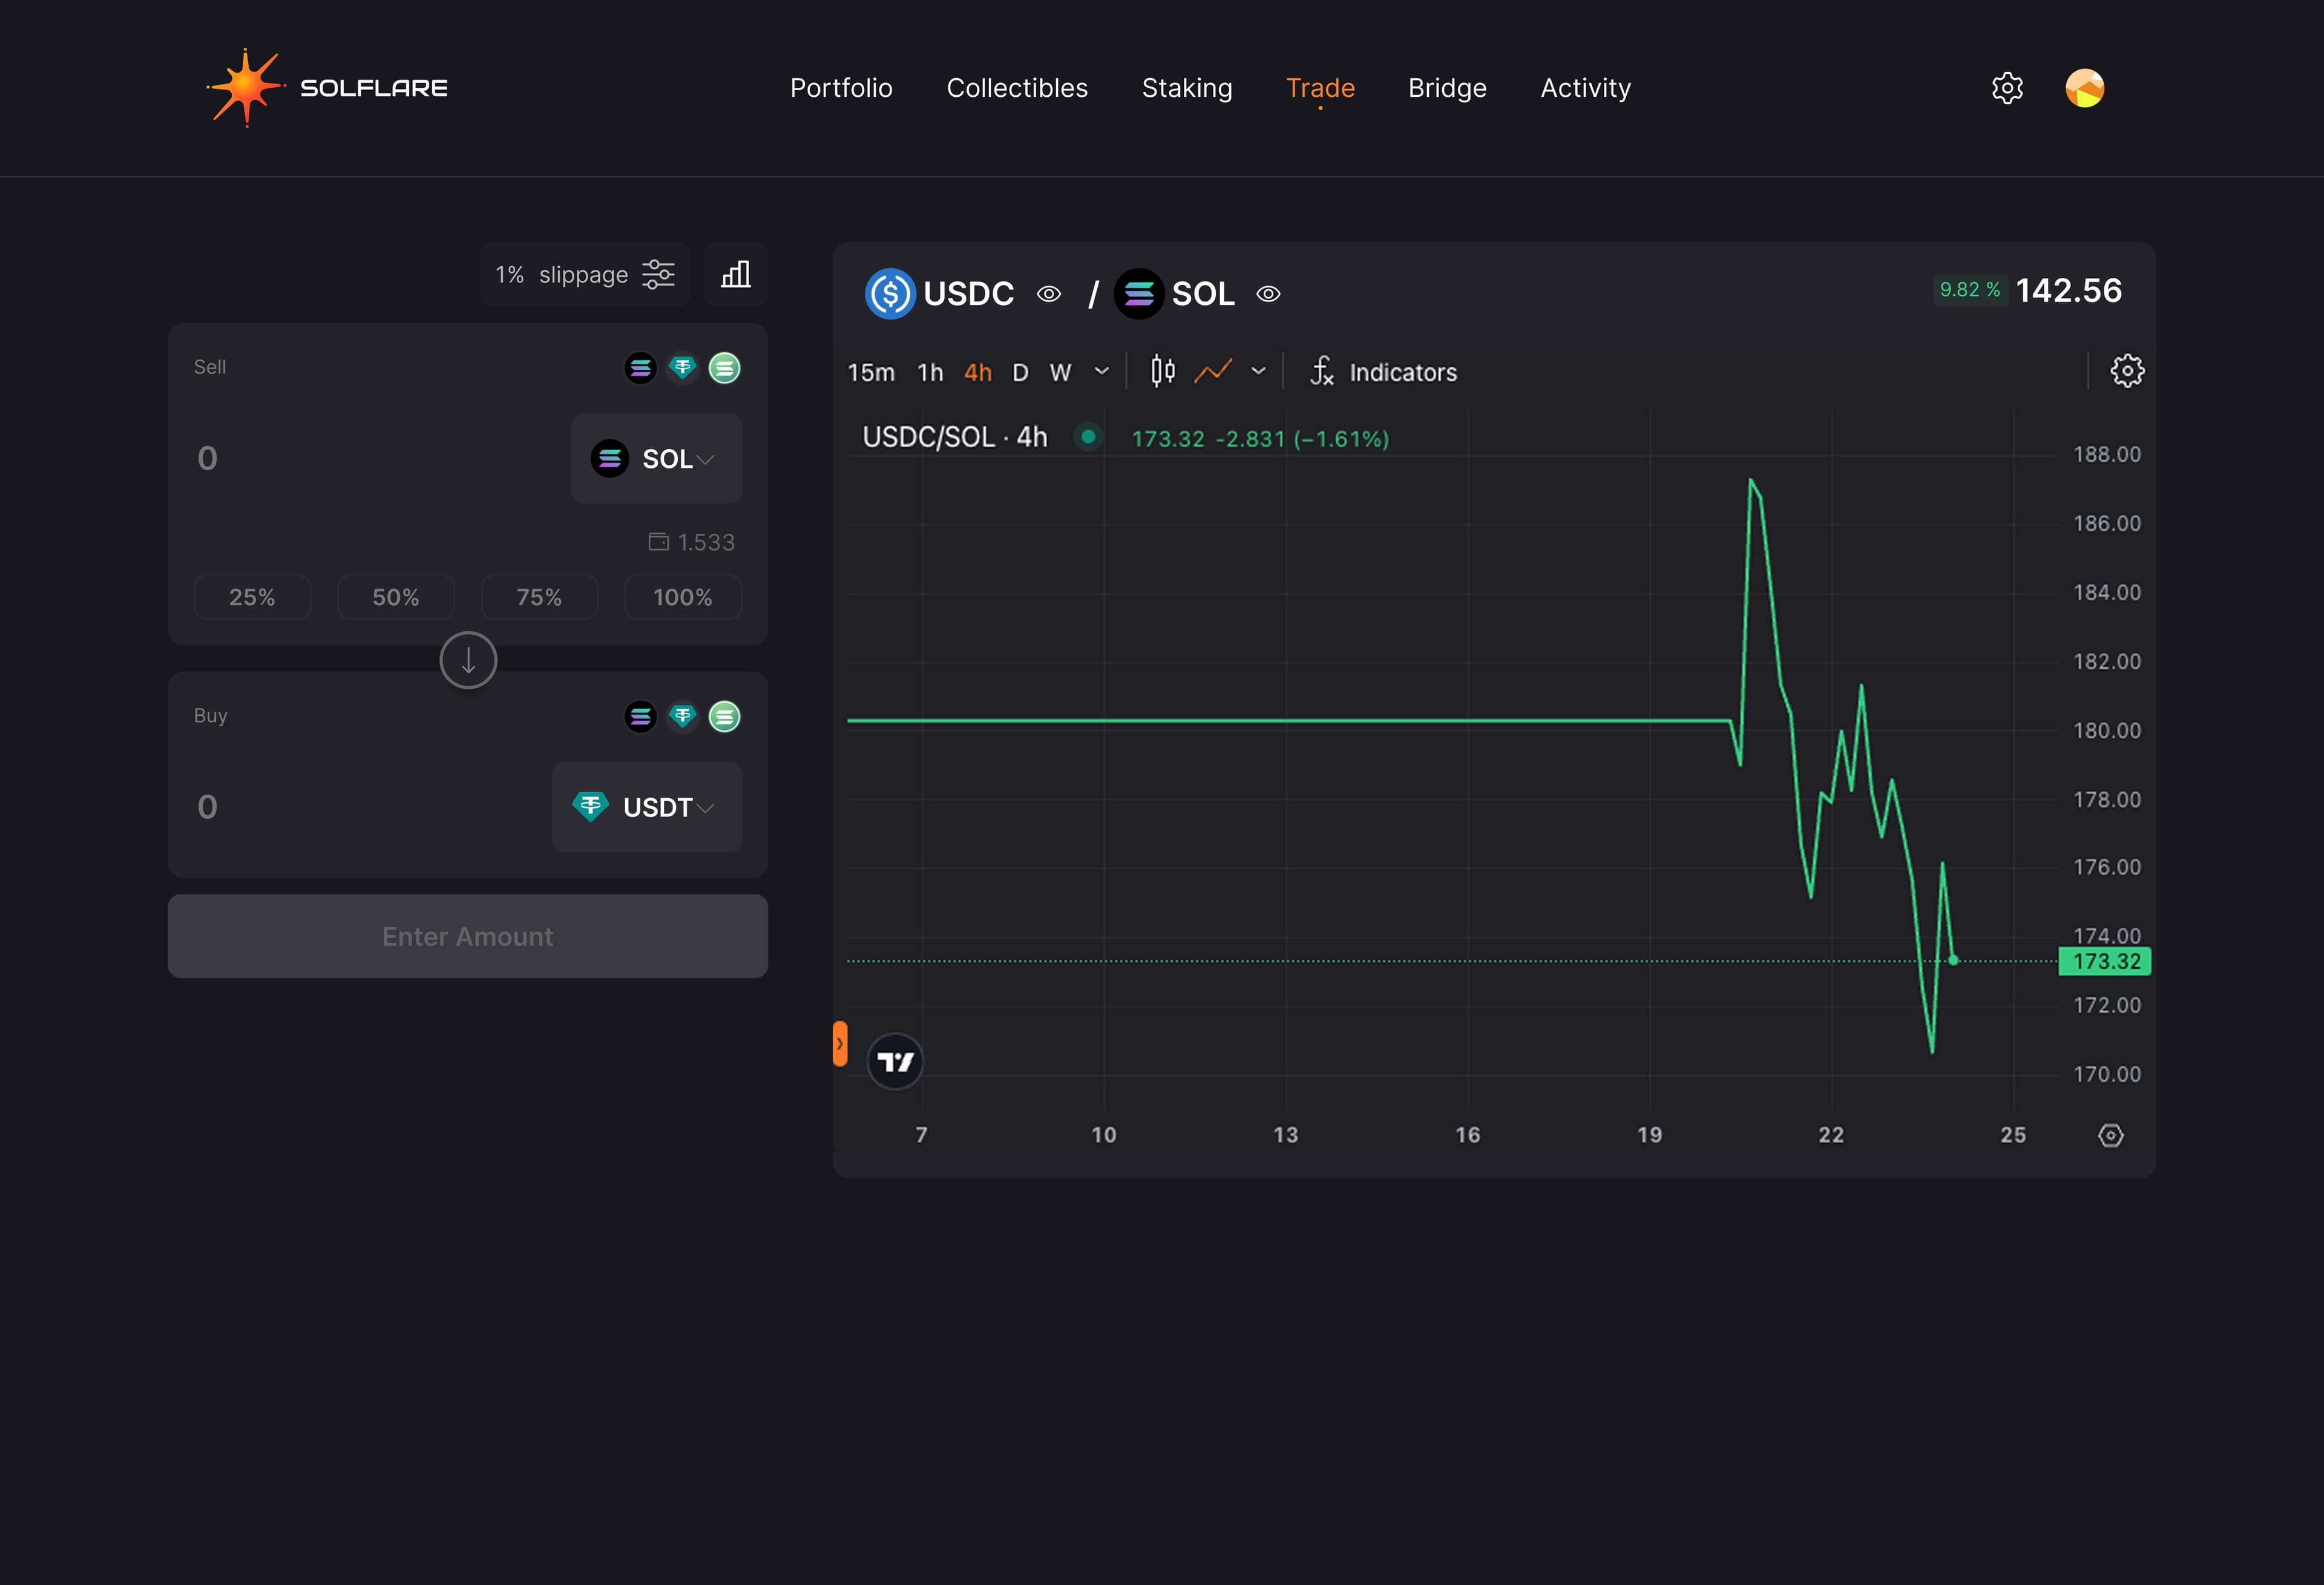
Task: Go to Collectibles tab
Action: click(1017, 88)
